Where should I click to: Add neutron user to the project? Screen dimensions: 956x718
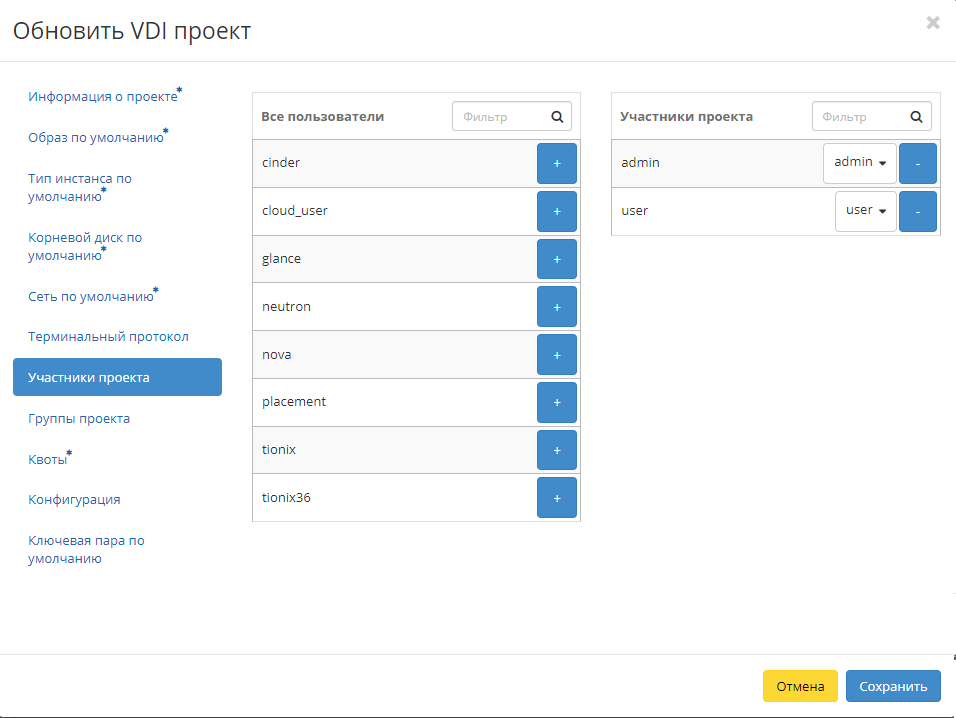(x=557, y=306)
